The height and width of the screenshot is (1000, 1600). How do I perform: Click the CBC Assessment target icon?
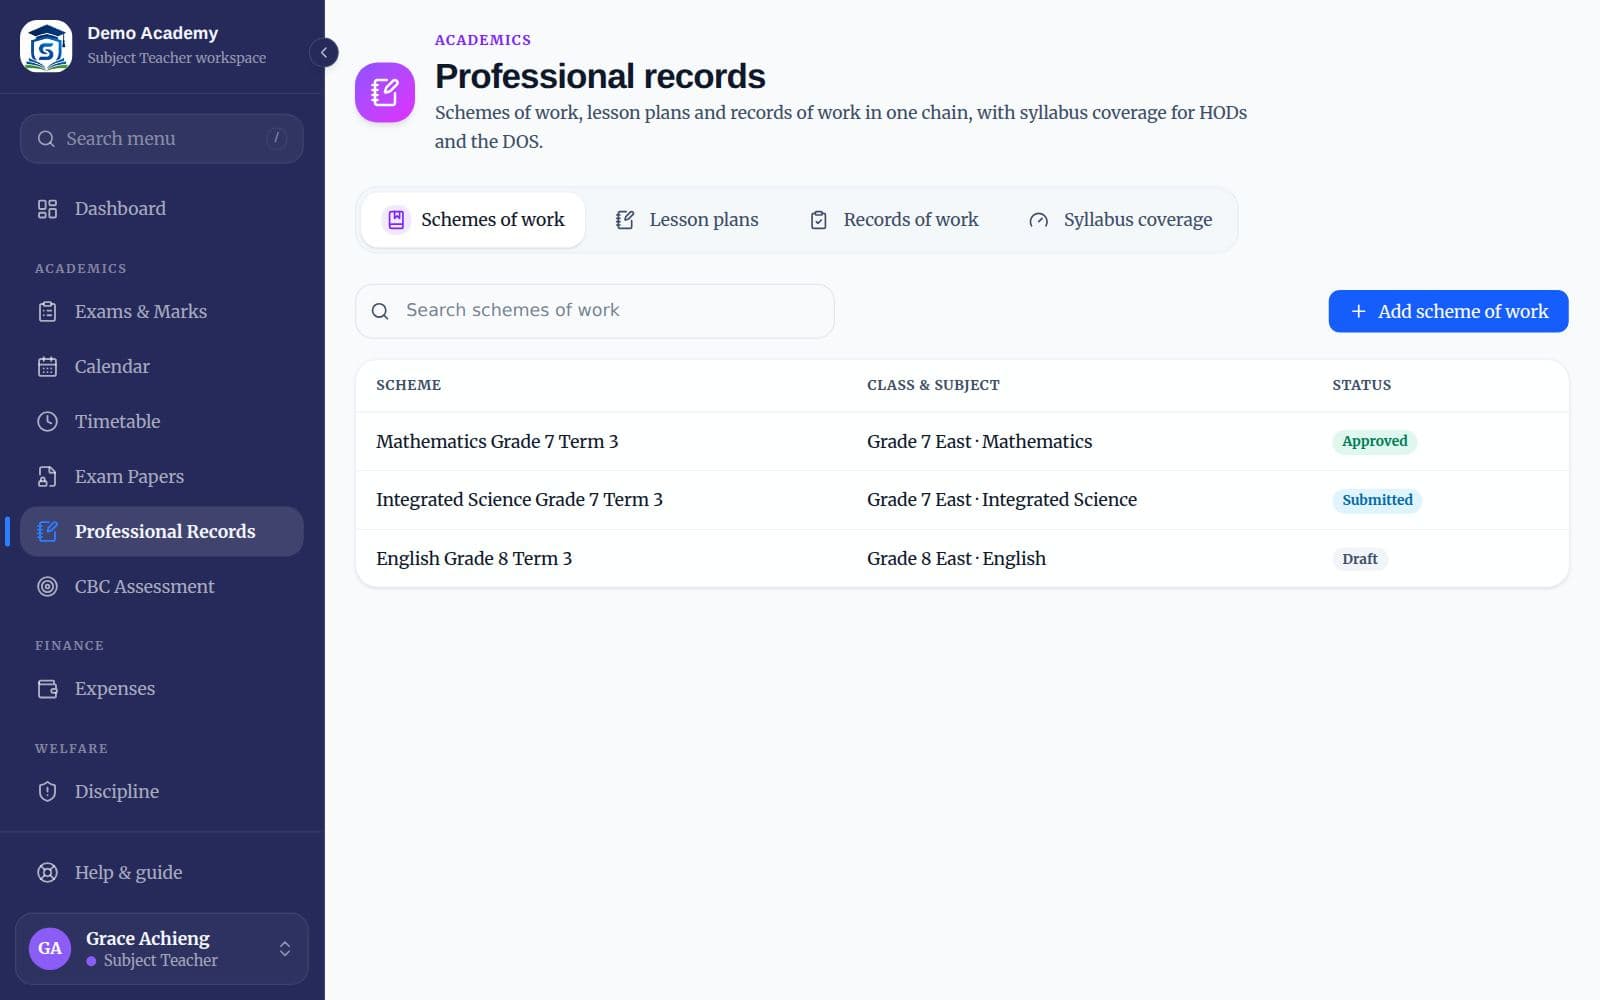point(47,587)
